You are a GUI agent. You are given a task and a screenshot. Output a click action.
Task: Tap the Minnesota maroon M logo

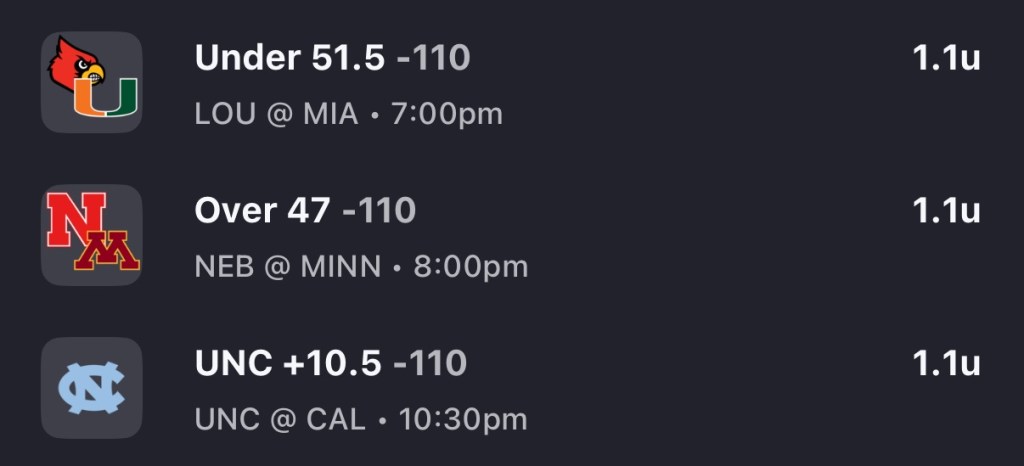(x=108, y=251)
